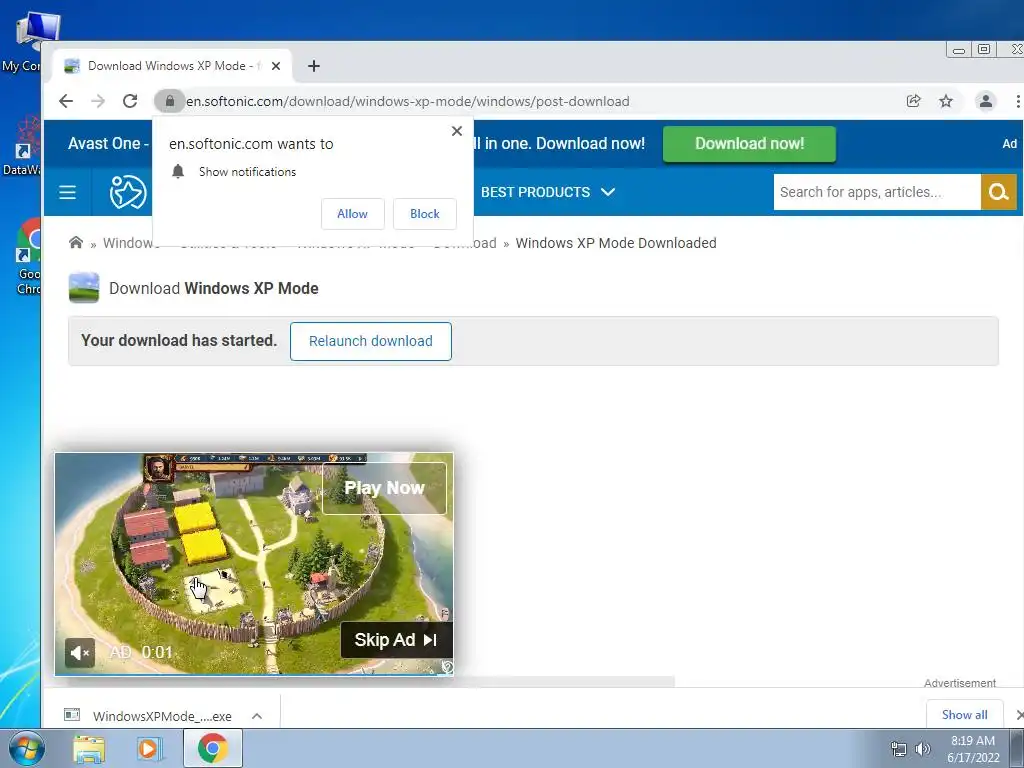Click the Windows XP Mode app icon
Image resolution: width=1024 pixels, height=768 pixels.
84,288
